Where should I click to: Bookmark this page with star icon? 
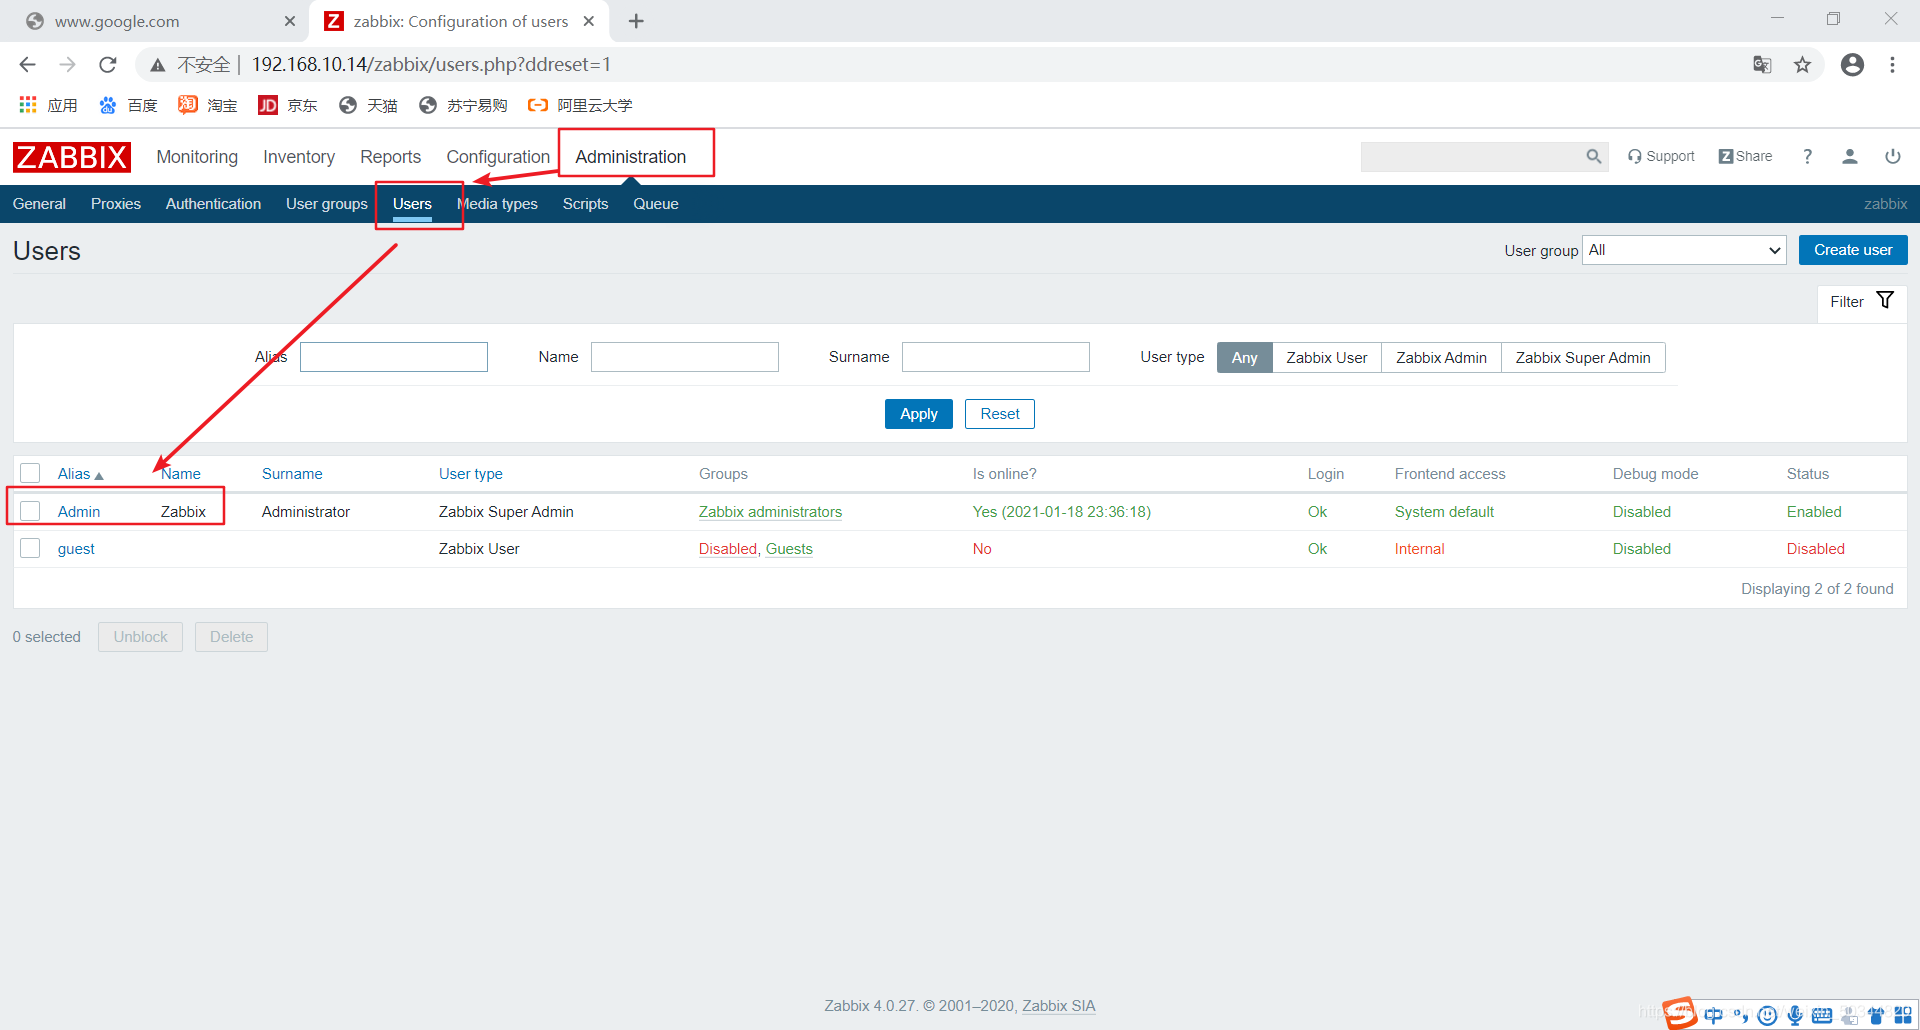point(1802,65)
